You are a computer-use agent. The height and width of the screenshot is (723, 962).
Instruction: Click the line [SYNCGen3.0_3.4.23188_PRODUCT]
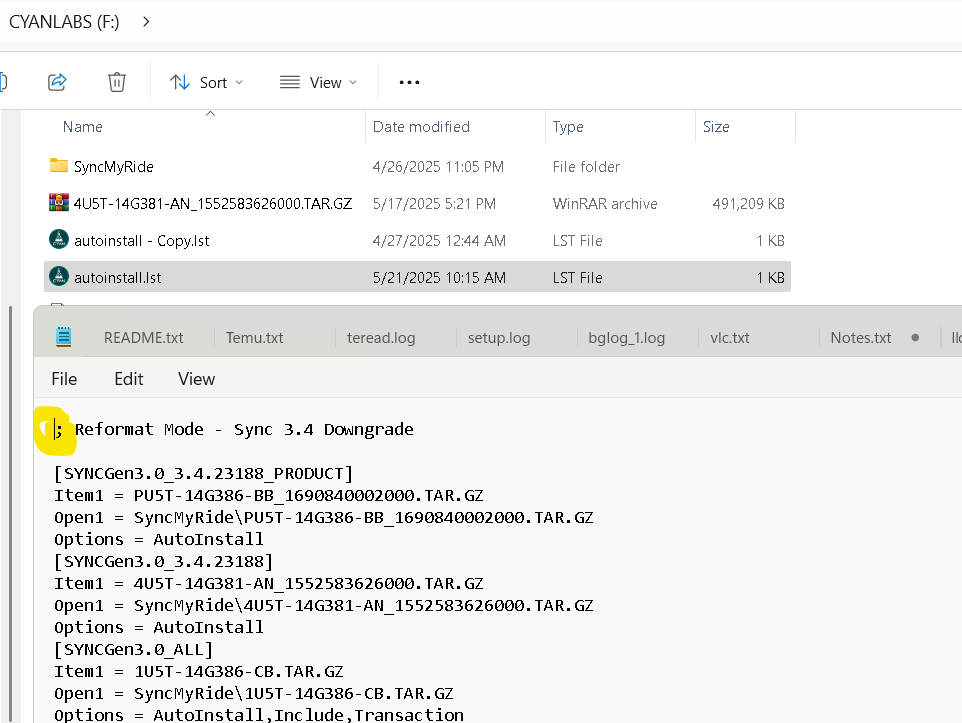click(x=204, y=473)
